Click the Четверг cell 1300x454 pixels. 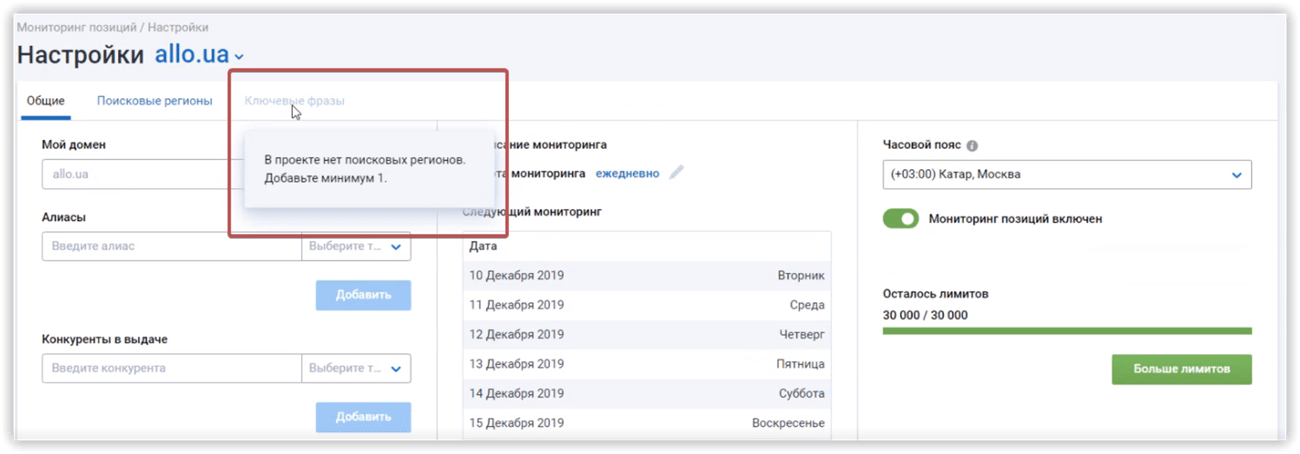pos(802,334)
